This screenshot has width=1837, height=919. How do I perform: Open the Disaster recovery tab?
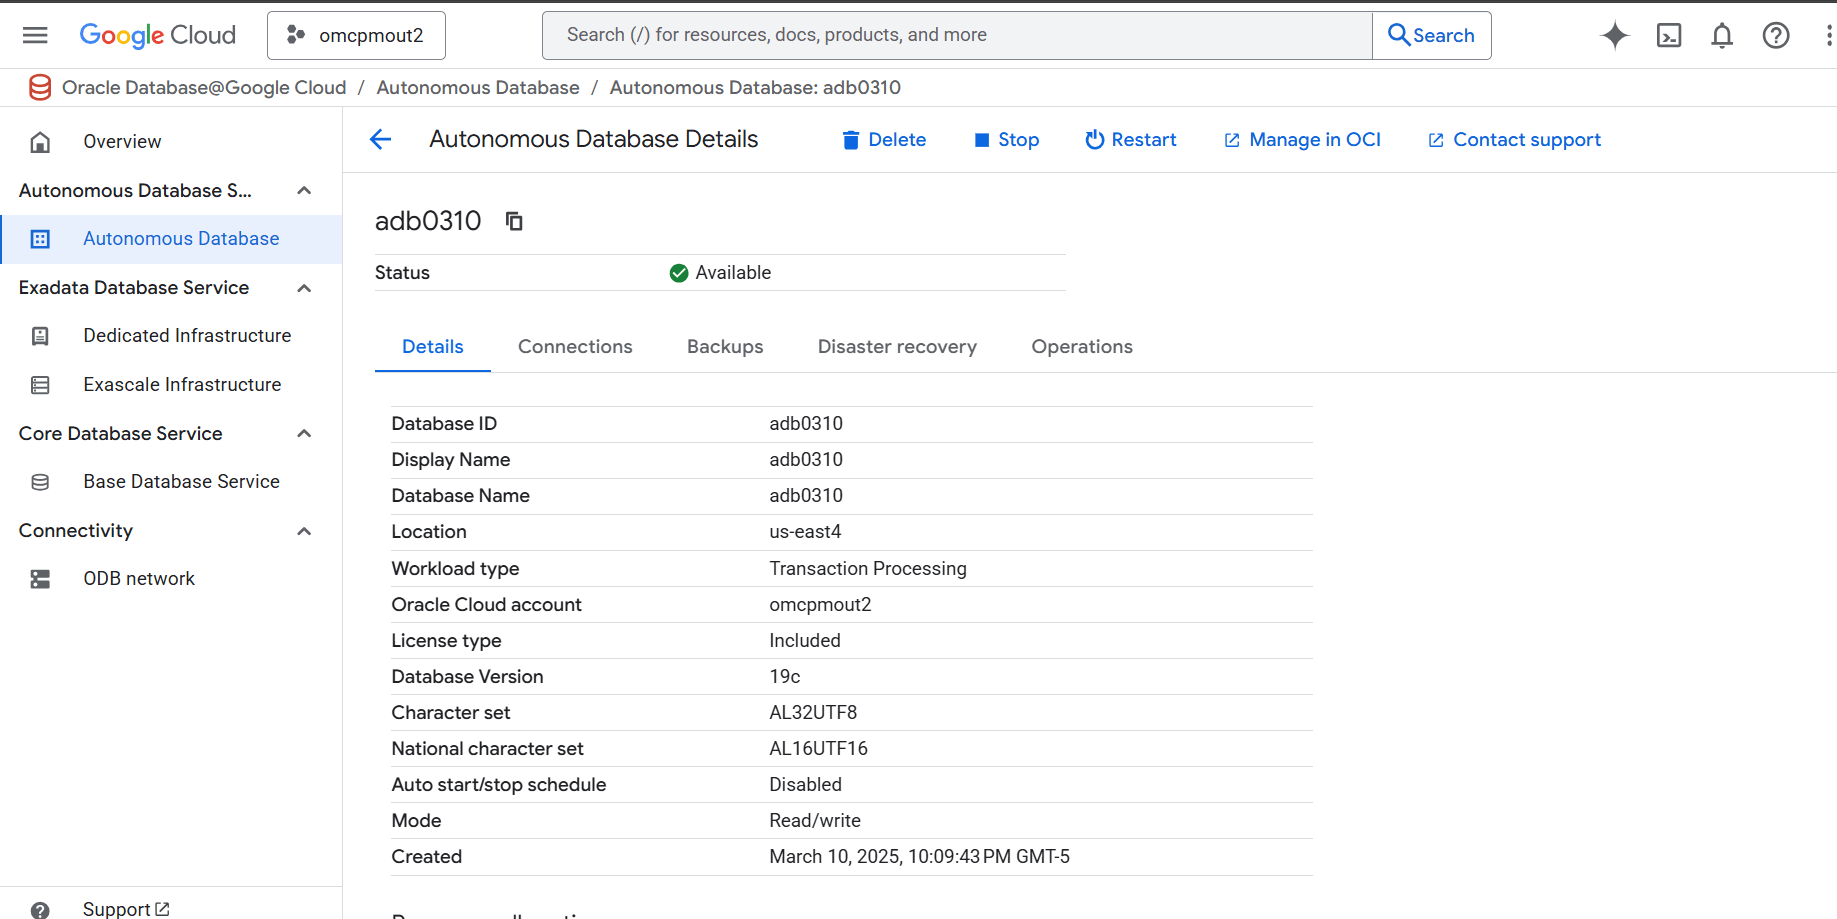(897, 346)
